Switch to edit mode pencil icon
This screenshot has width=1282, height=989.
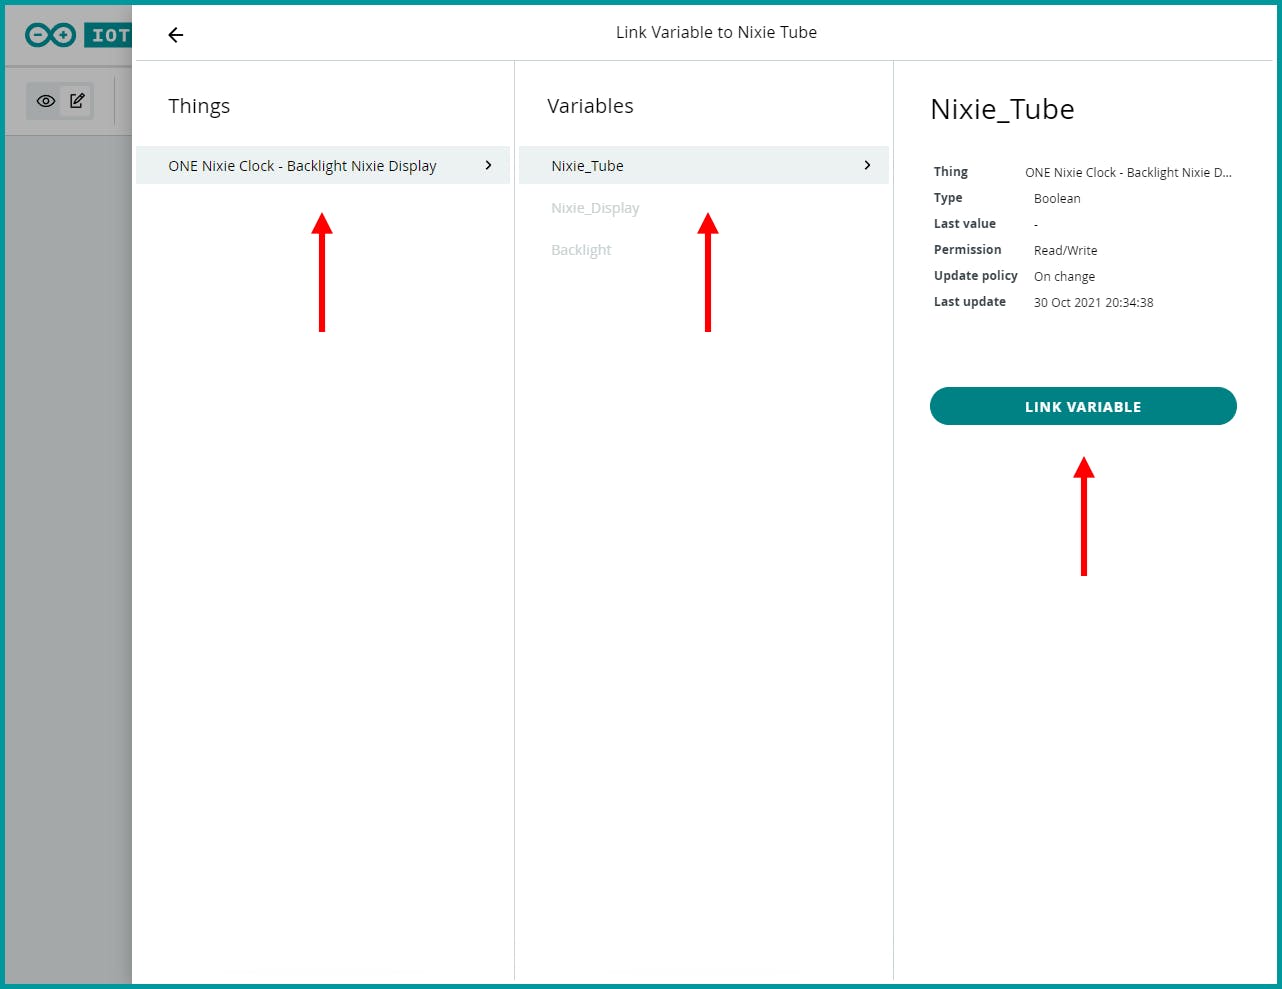click(77, 100)
